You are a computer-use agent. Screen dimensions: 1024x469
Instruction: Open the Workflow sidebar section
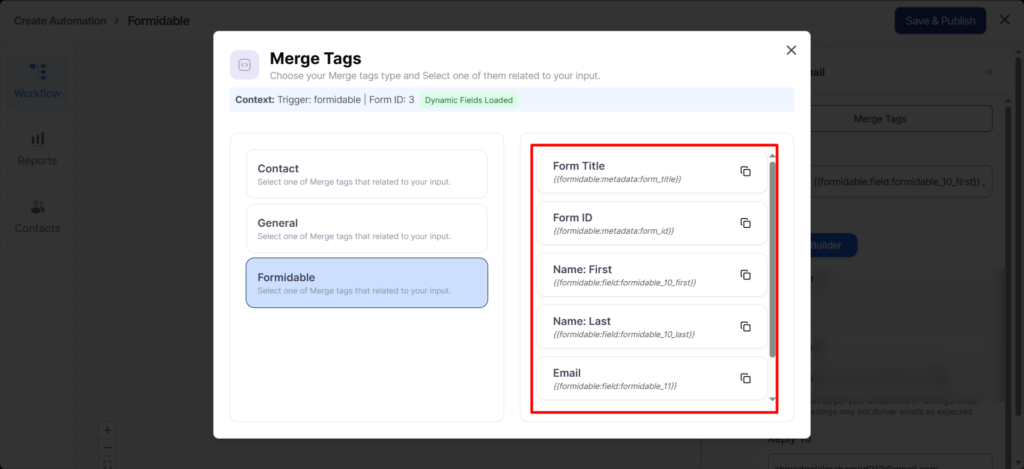pyautogui.click(x=37, y=81)
